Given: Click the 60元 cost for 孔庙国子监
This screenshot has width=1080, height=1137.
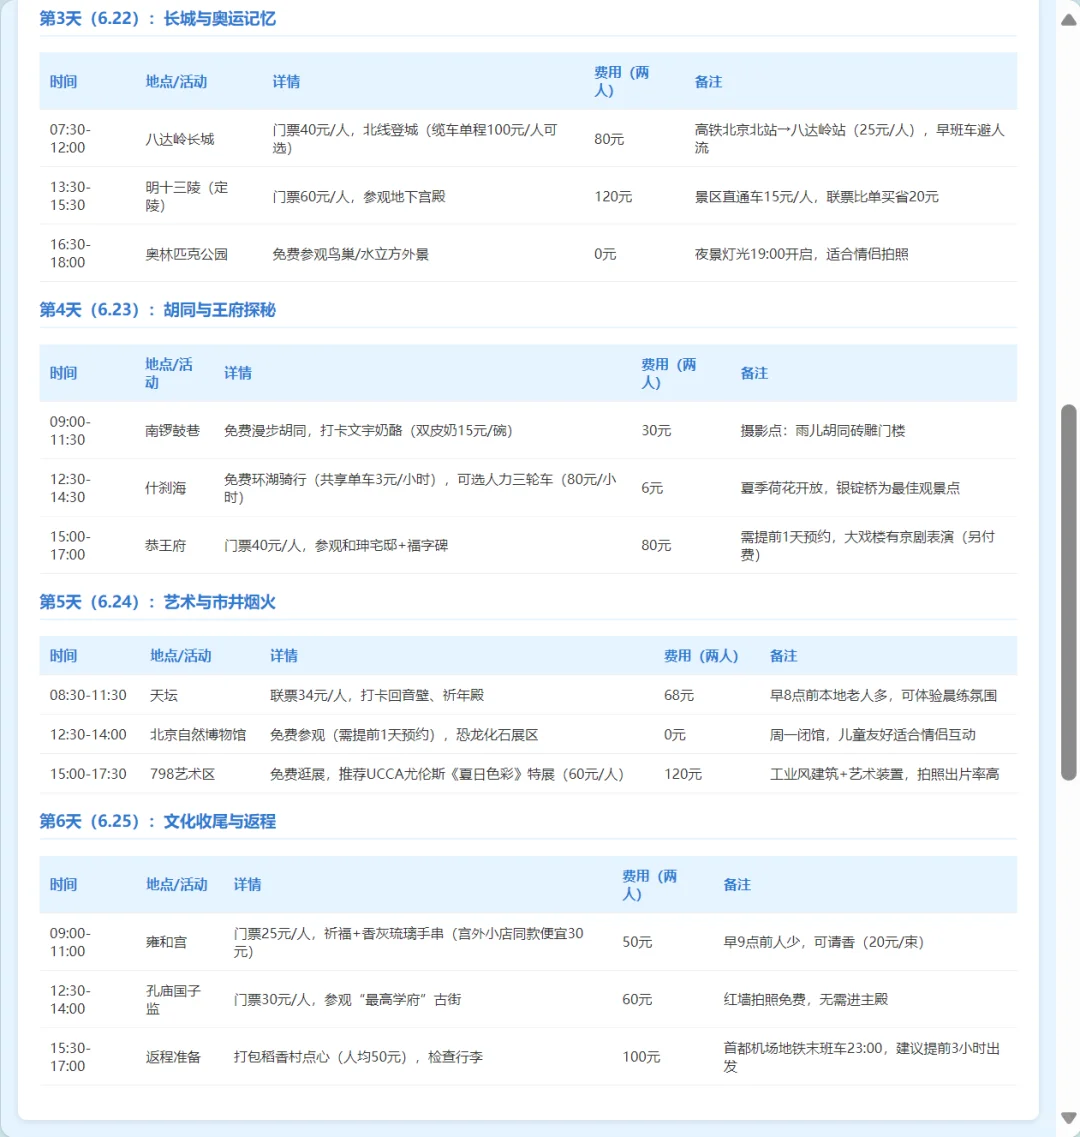Looking at the screenshot, I should coord(638,999).
